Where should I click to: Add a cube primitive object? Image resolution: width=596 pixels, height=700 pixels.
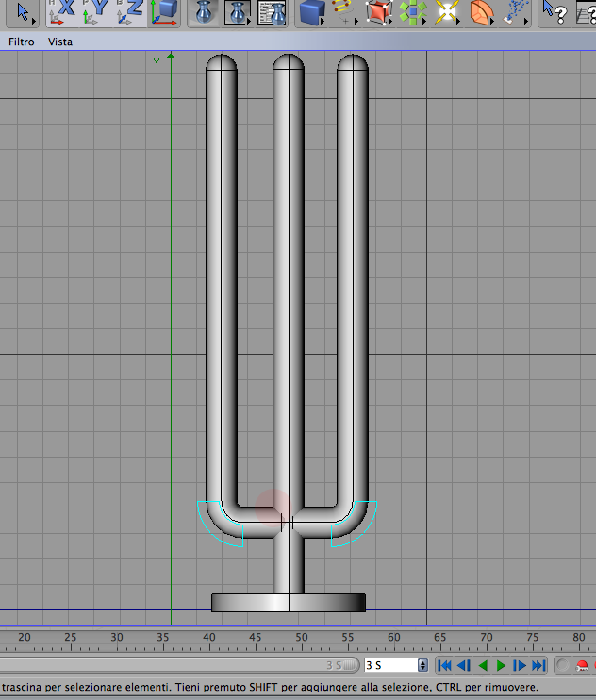[x=312, y=12]
